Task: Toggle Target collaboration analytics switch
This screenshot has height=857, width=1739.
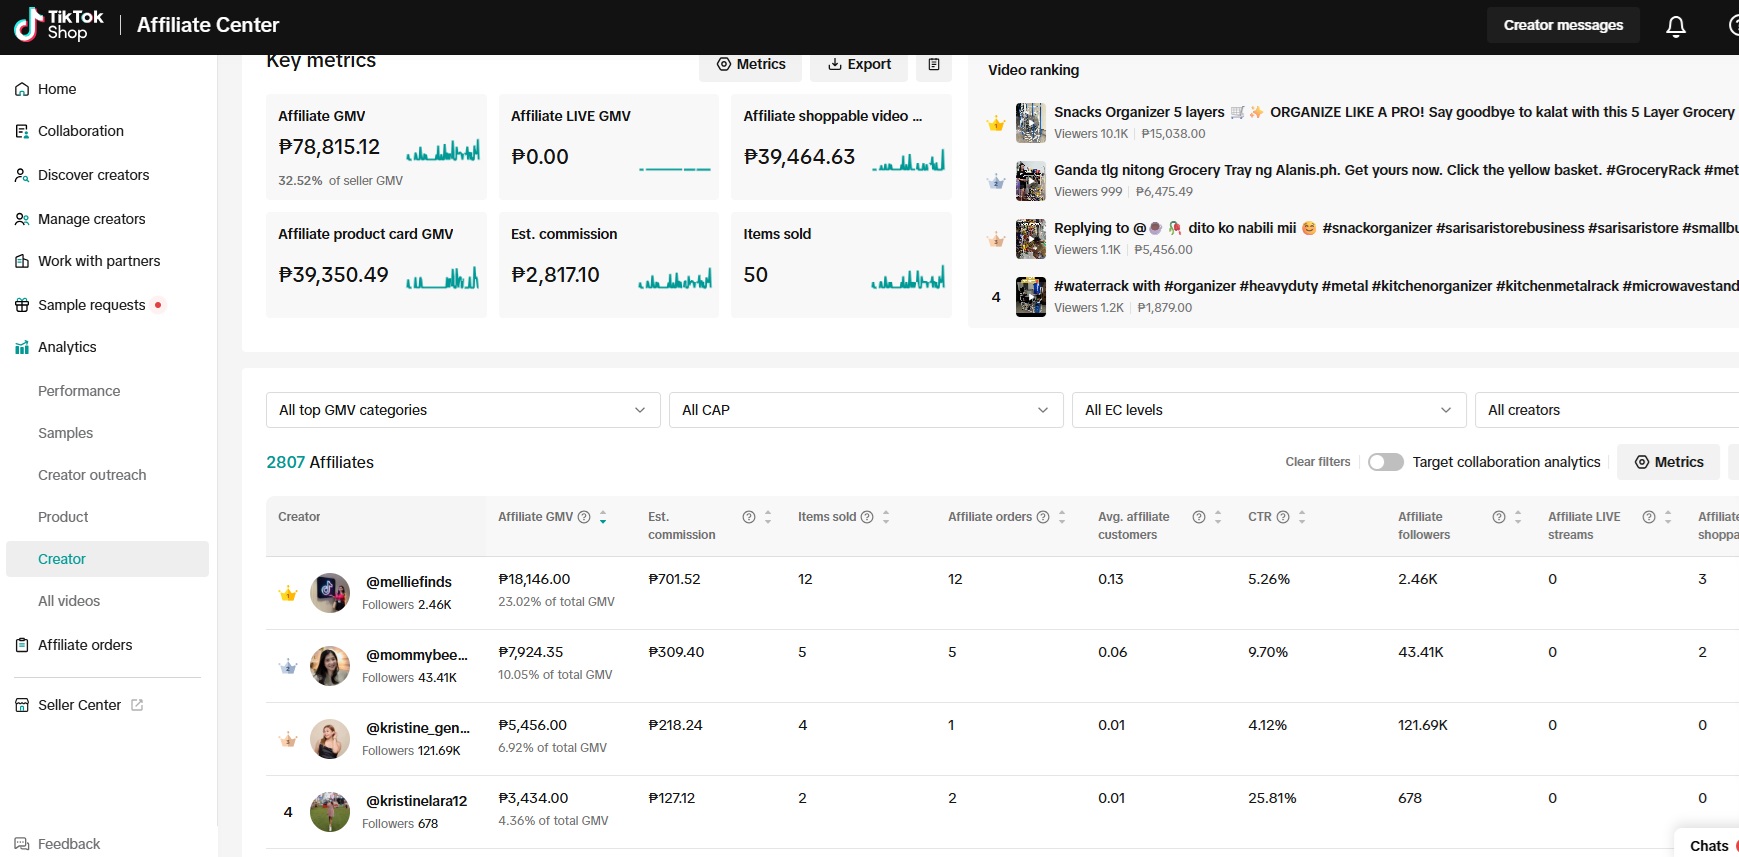Action: 1386,462
